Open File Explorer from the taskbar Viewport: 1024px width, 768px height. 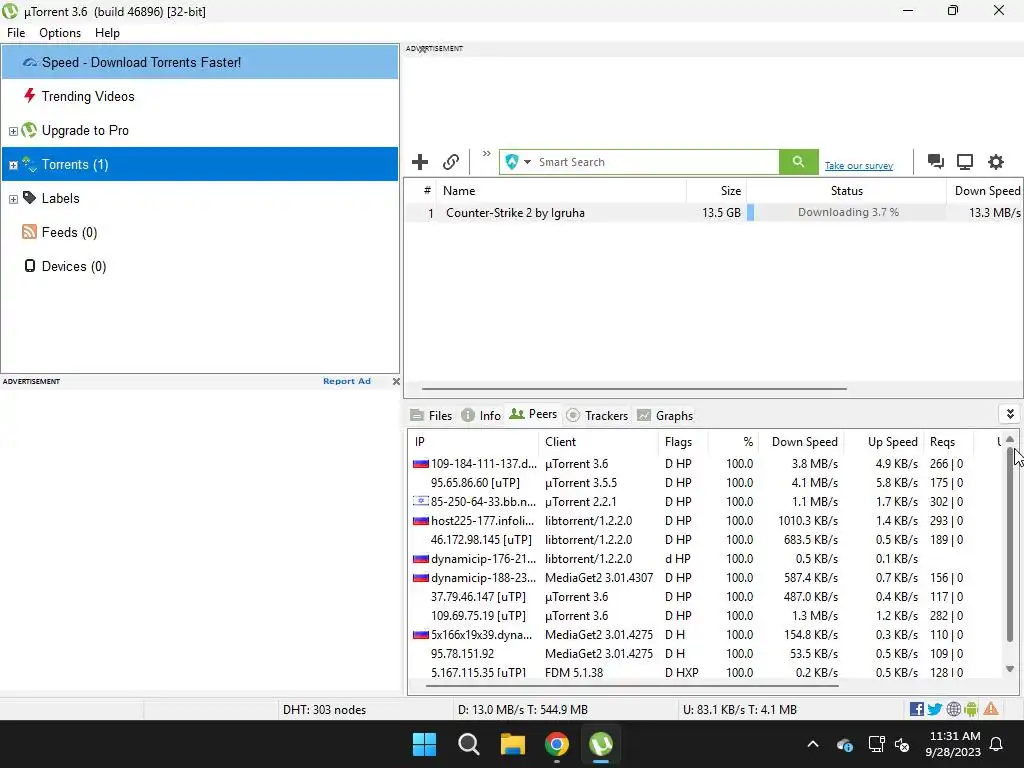513,744
